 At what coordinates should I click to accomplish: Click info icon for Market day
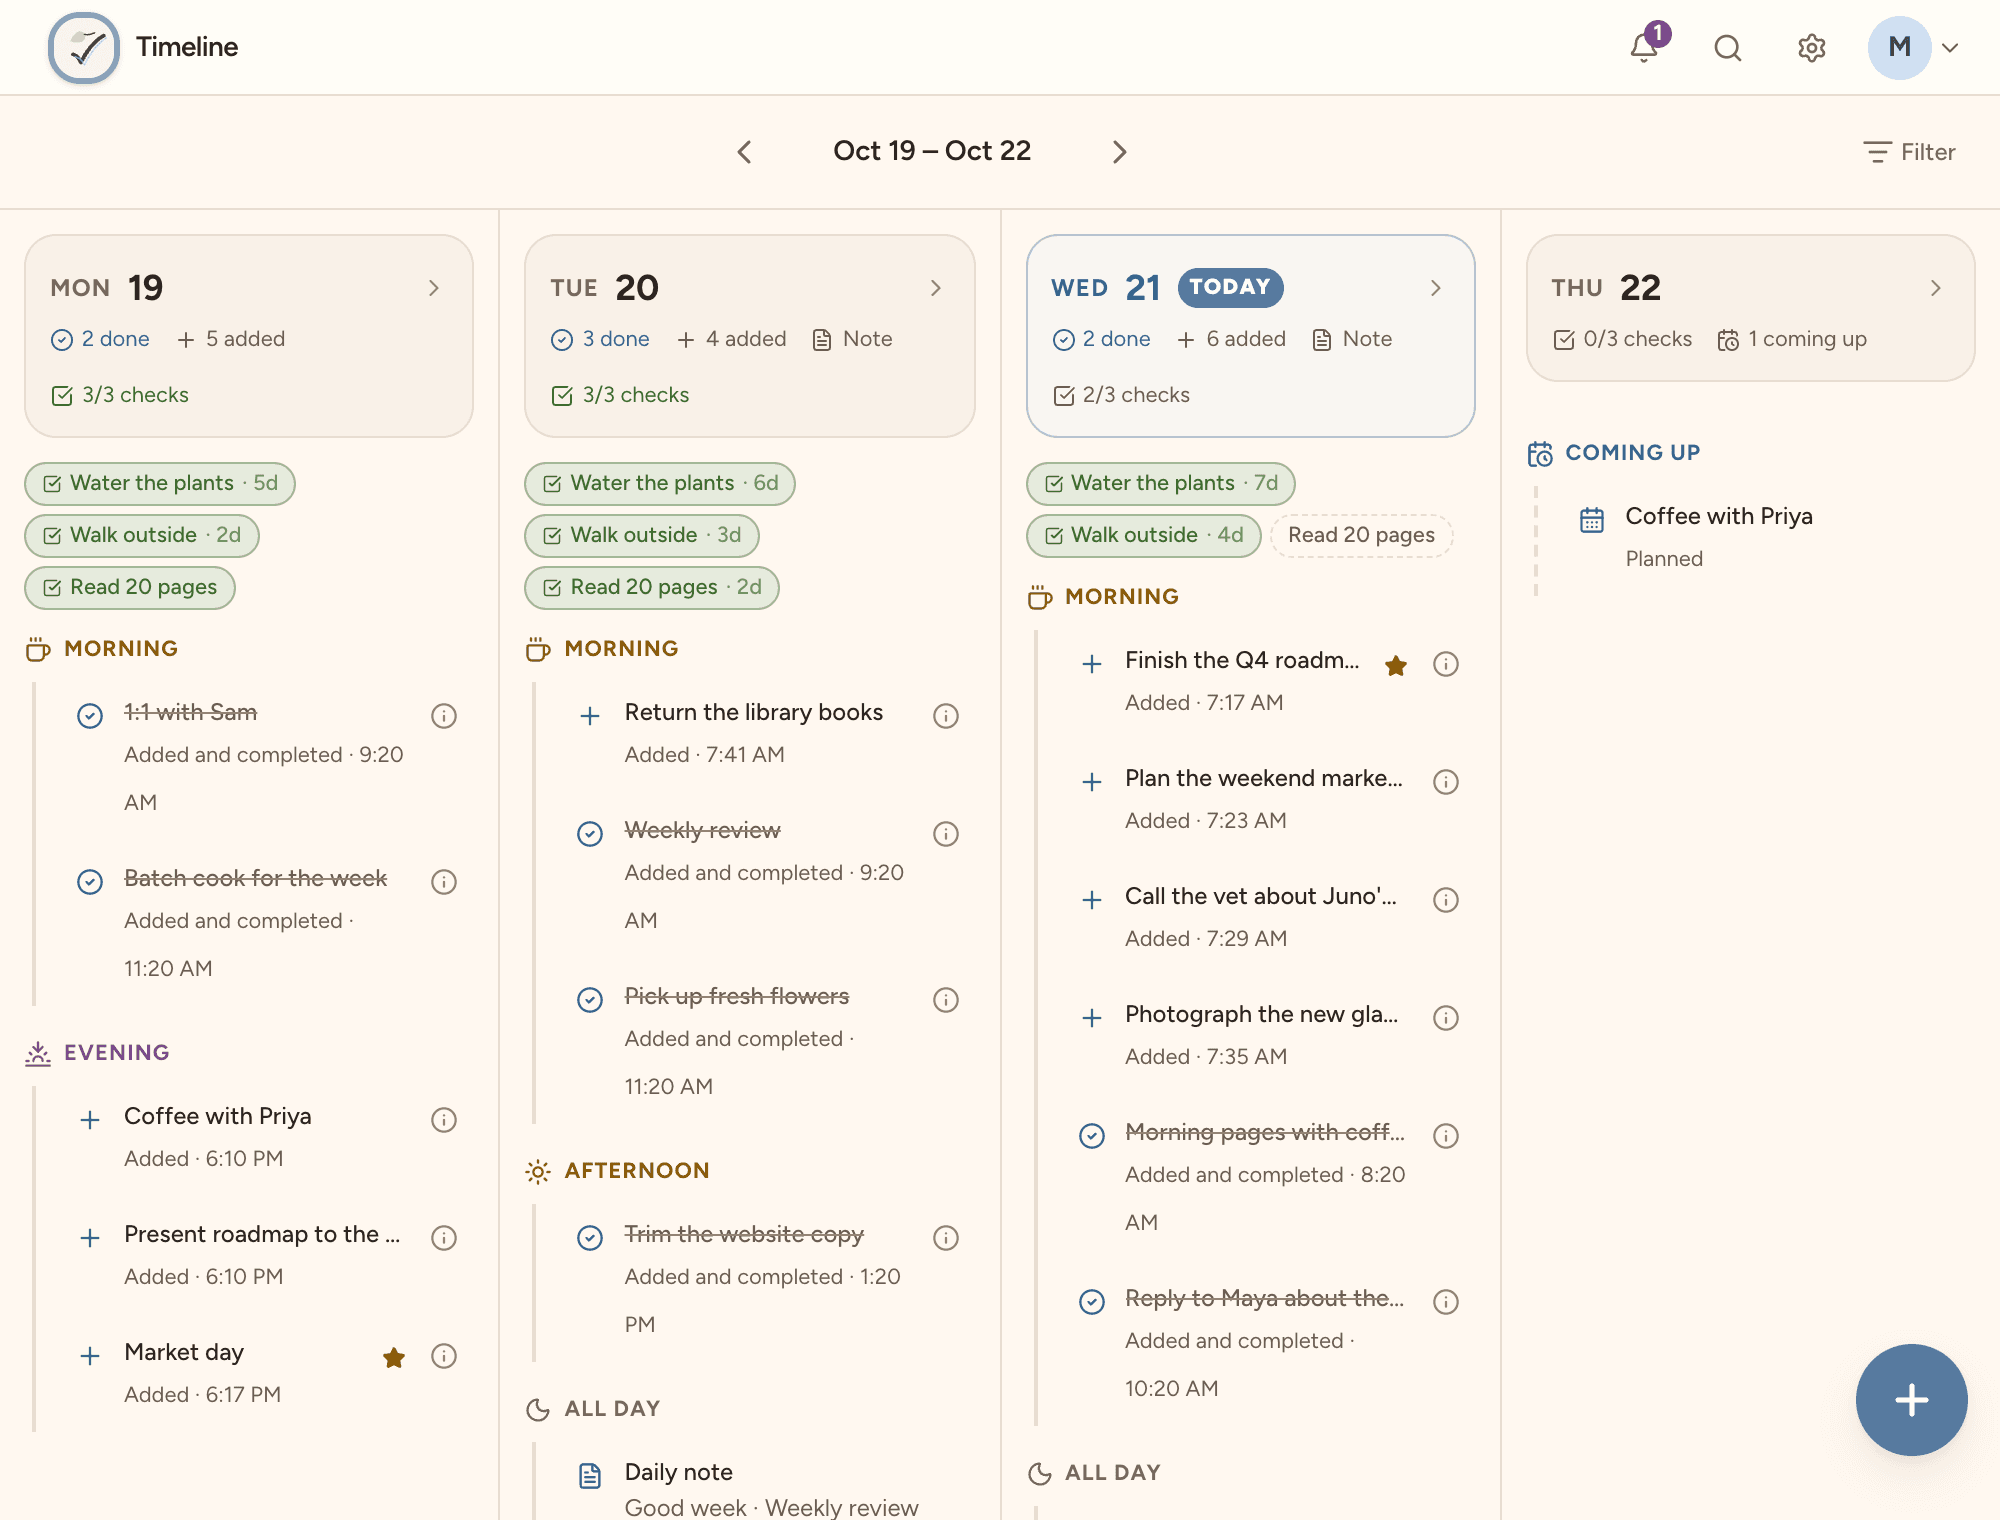point(444,1355)
